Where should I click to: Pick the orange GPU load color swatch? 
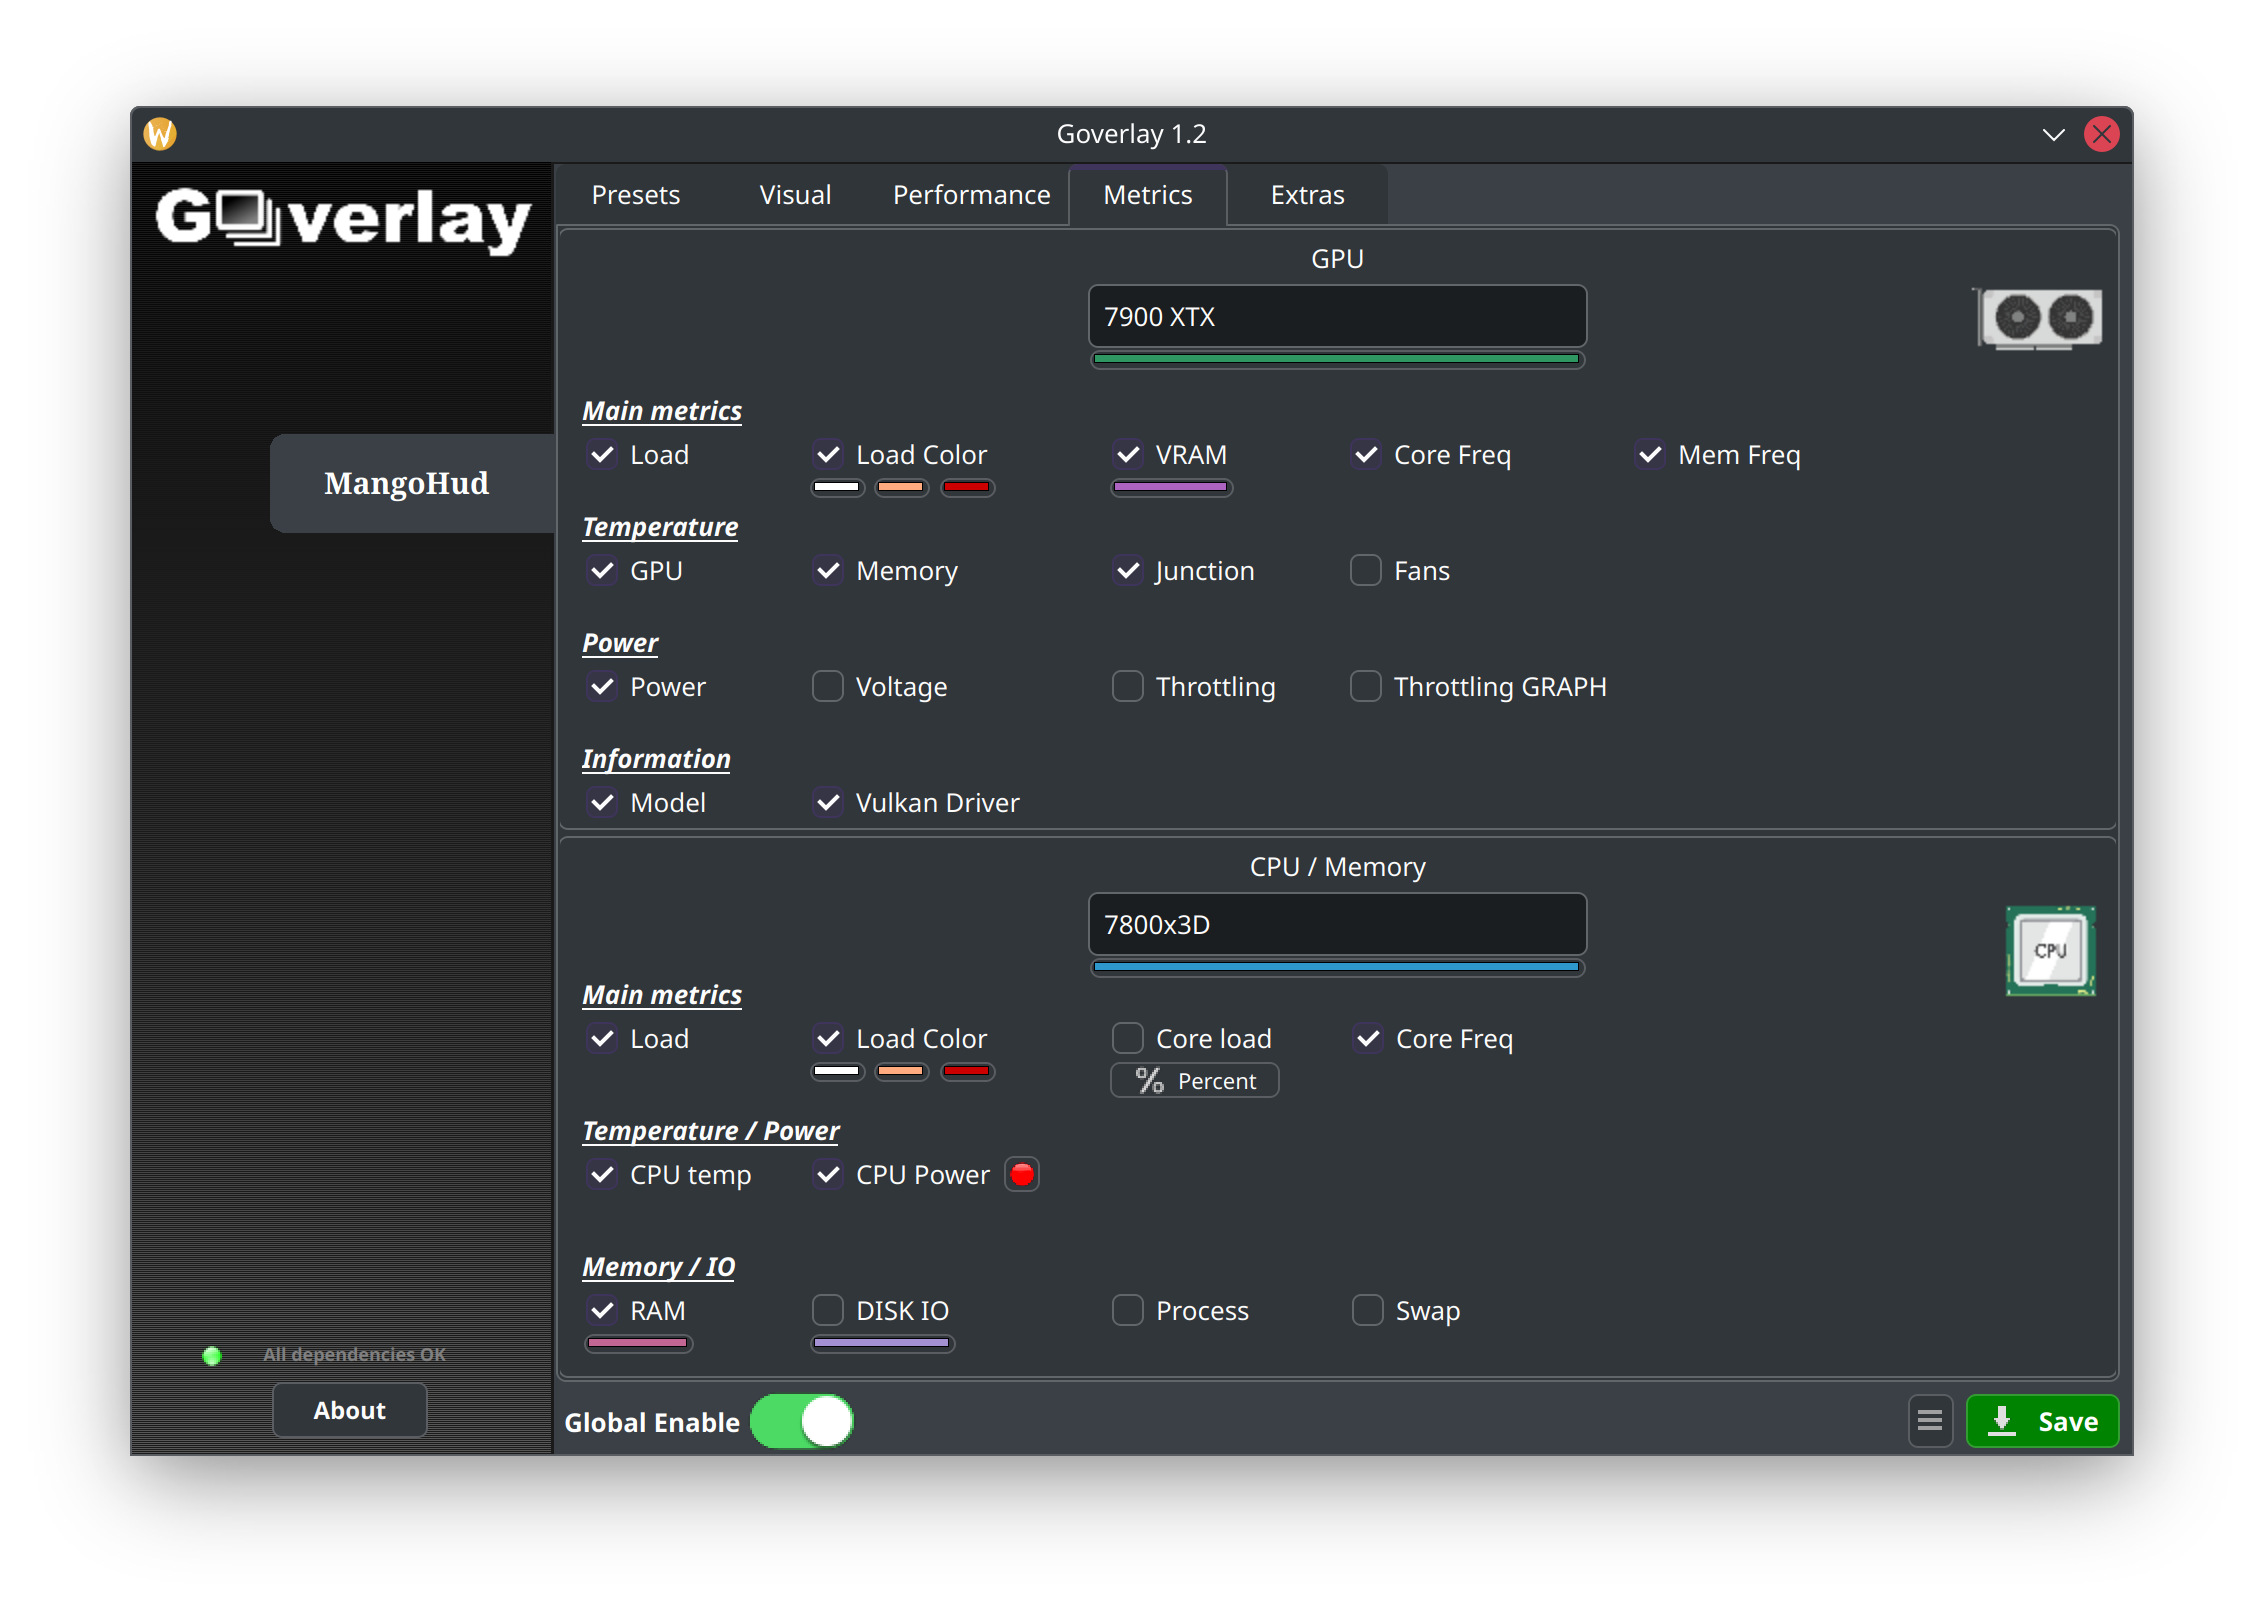(x=901, y=488)
